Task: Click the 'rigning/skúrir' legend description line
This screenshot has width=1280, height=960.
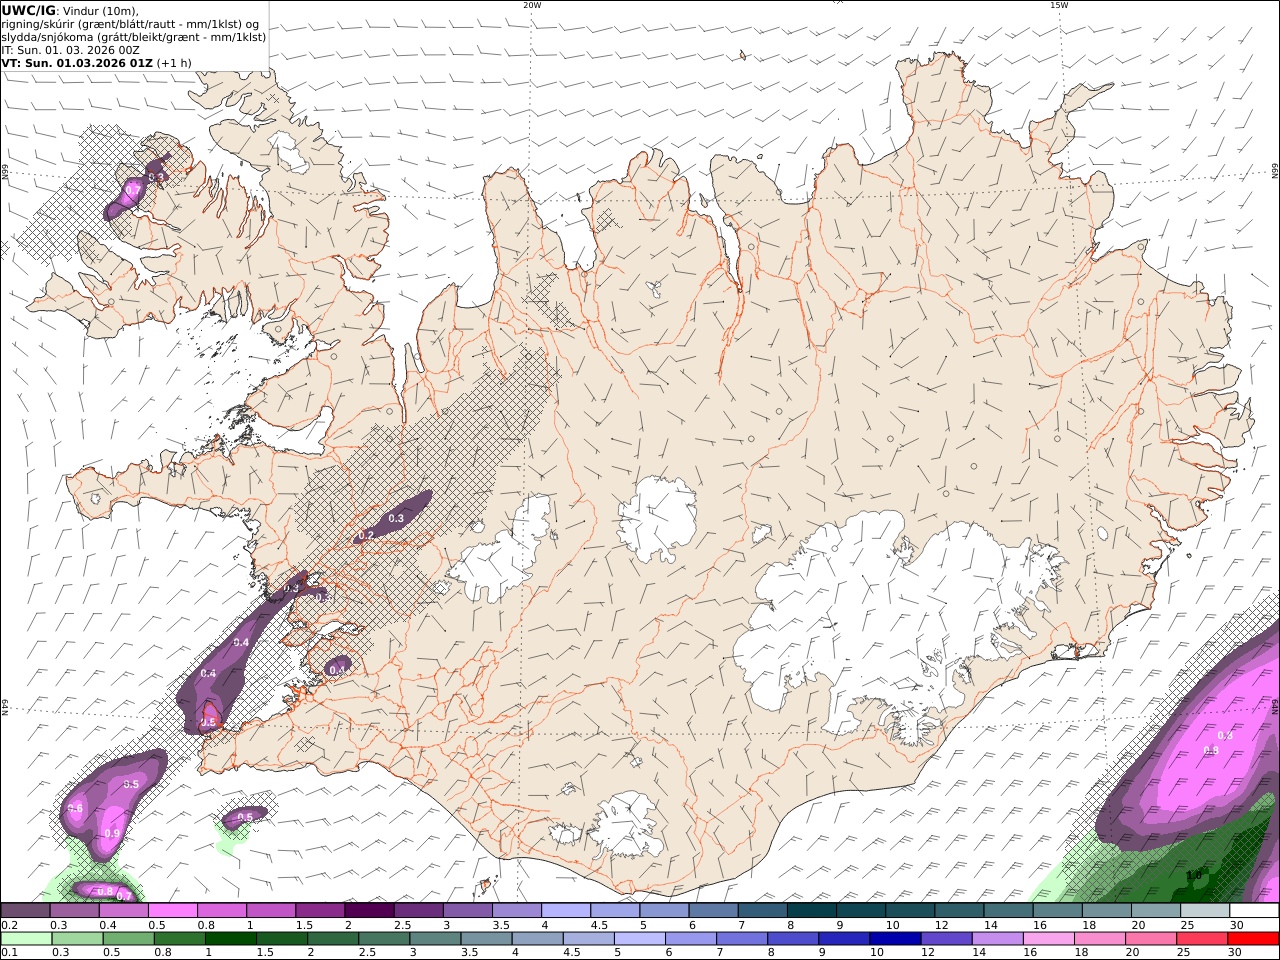Action: point(129,24)
